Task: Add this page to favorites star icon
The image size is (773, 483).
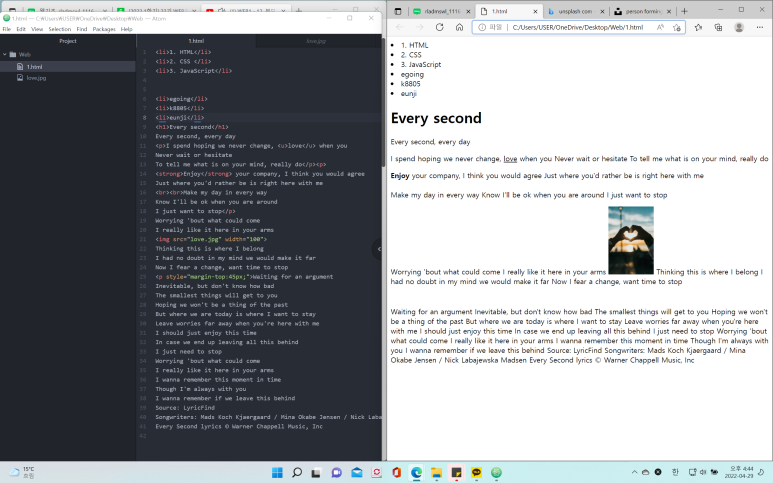Action: (x=677, y=27)
